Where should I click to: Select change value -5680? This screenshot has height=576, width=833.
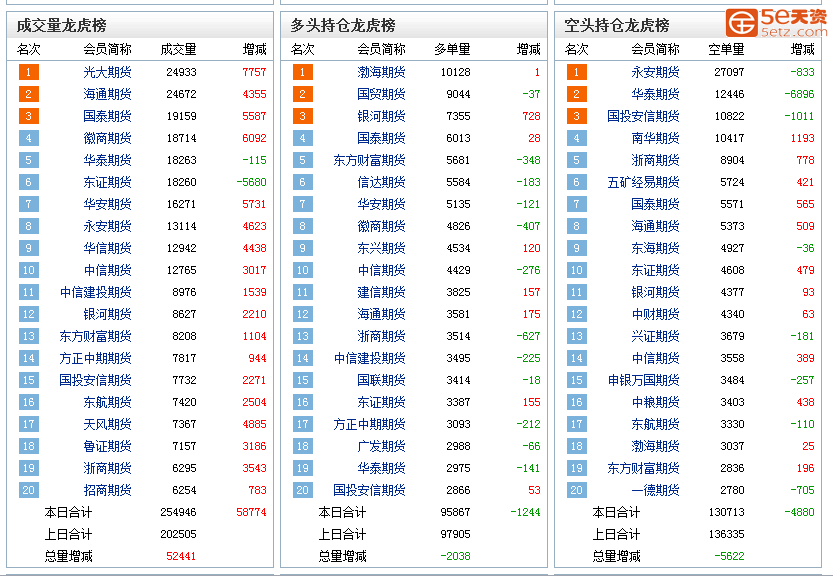coord(252,182)
